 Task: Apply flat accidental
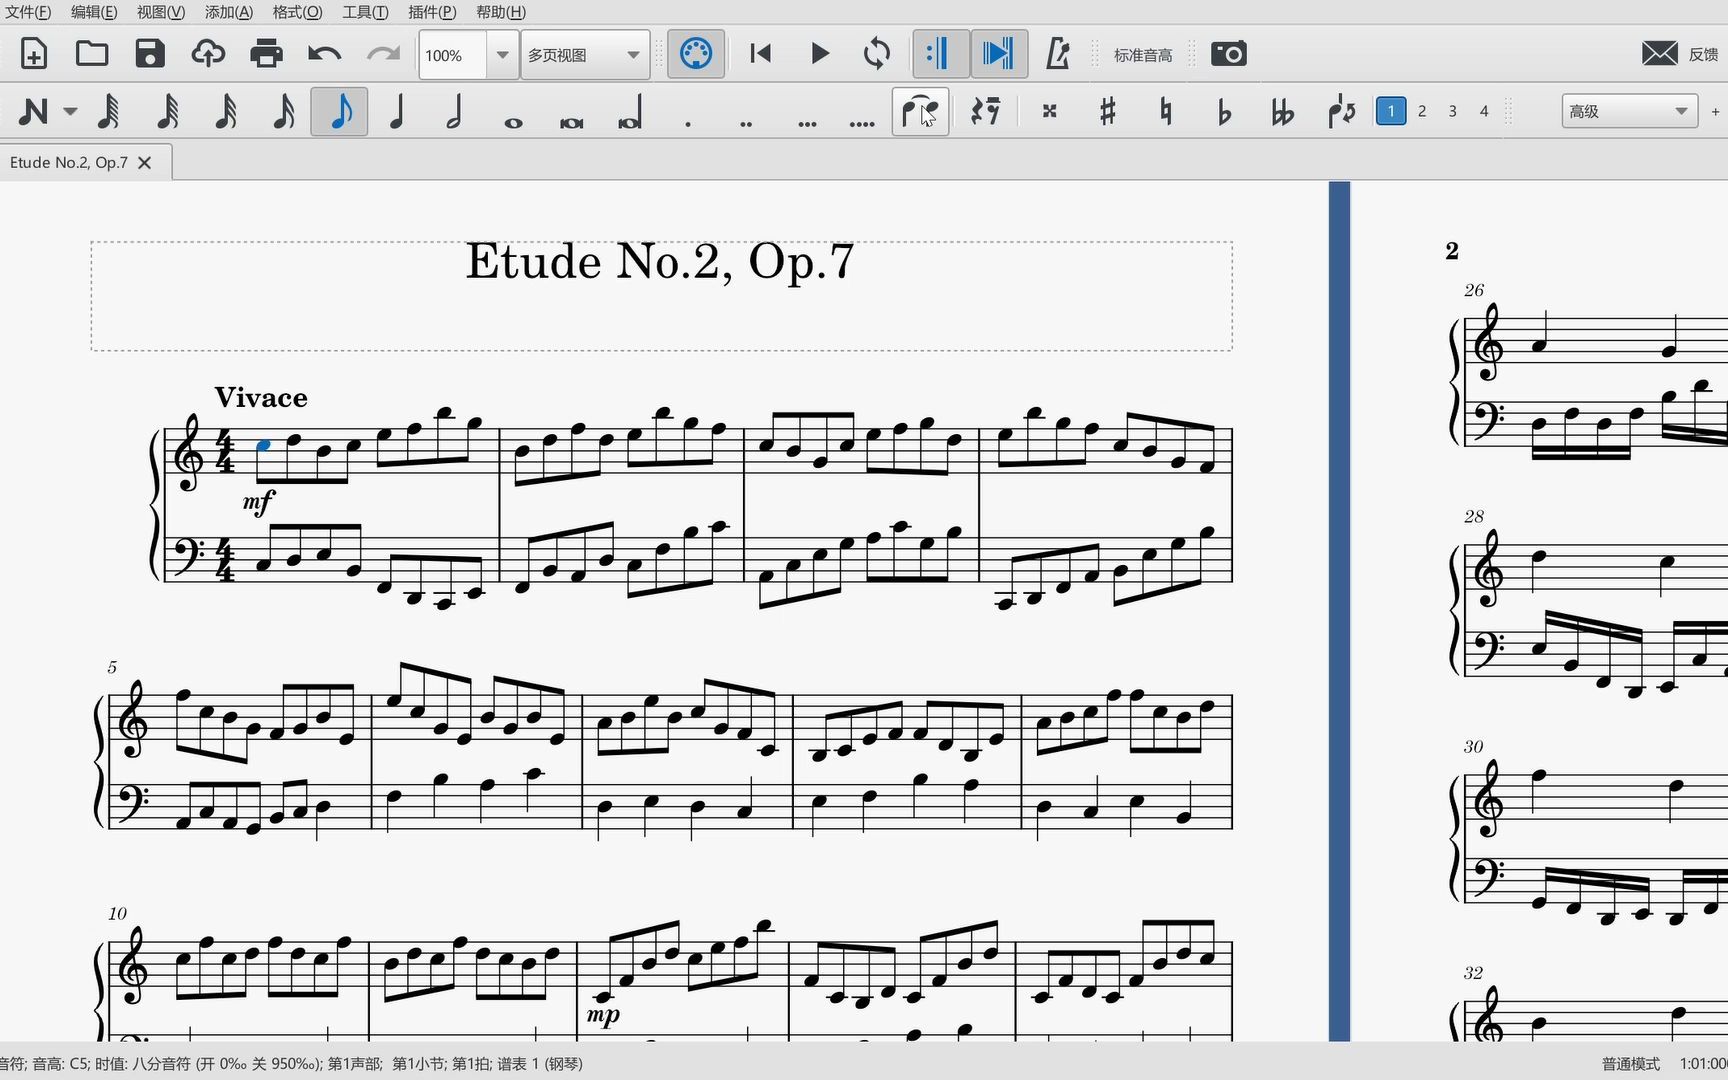click(1224, 112)
